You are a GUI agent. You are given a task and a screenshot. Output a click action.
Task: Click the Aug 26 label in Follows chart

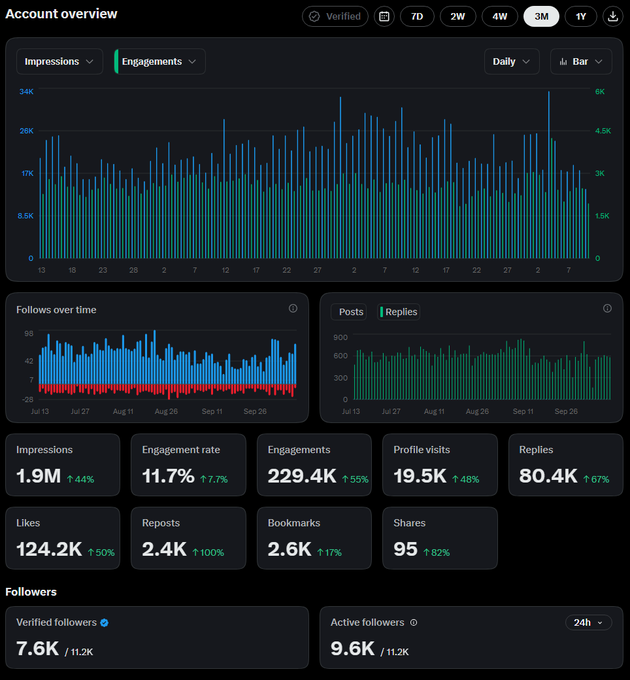click(166, 411)
